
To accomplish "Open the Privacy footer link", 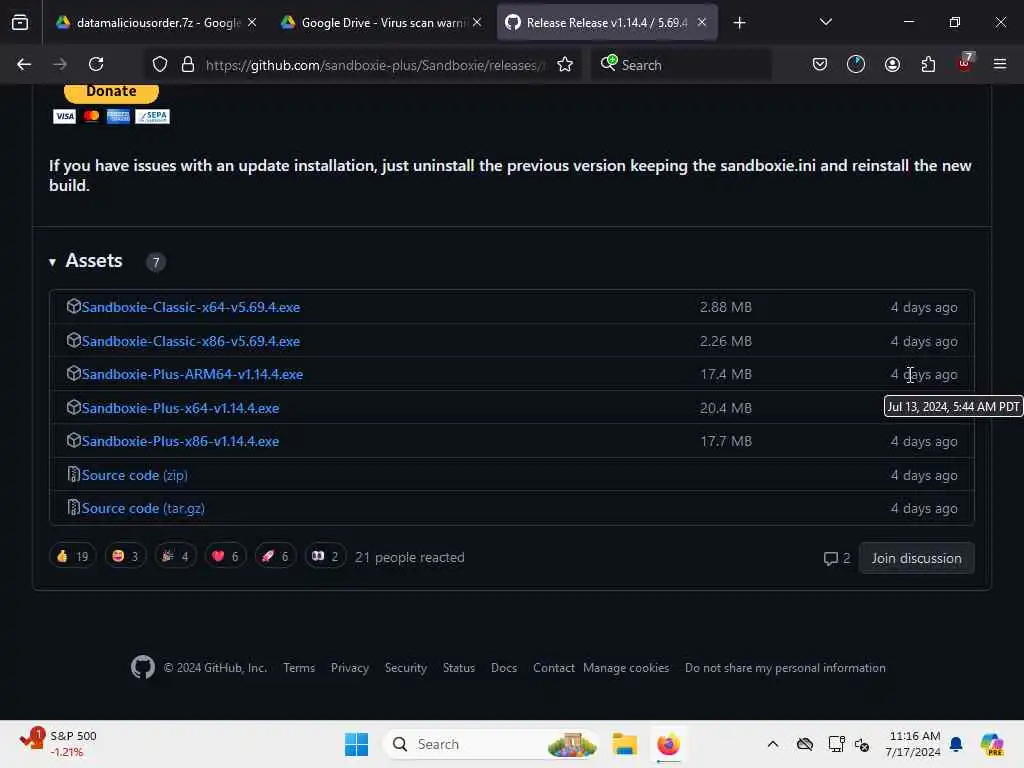I will click(349, 668).
